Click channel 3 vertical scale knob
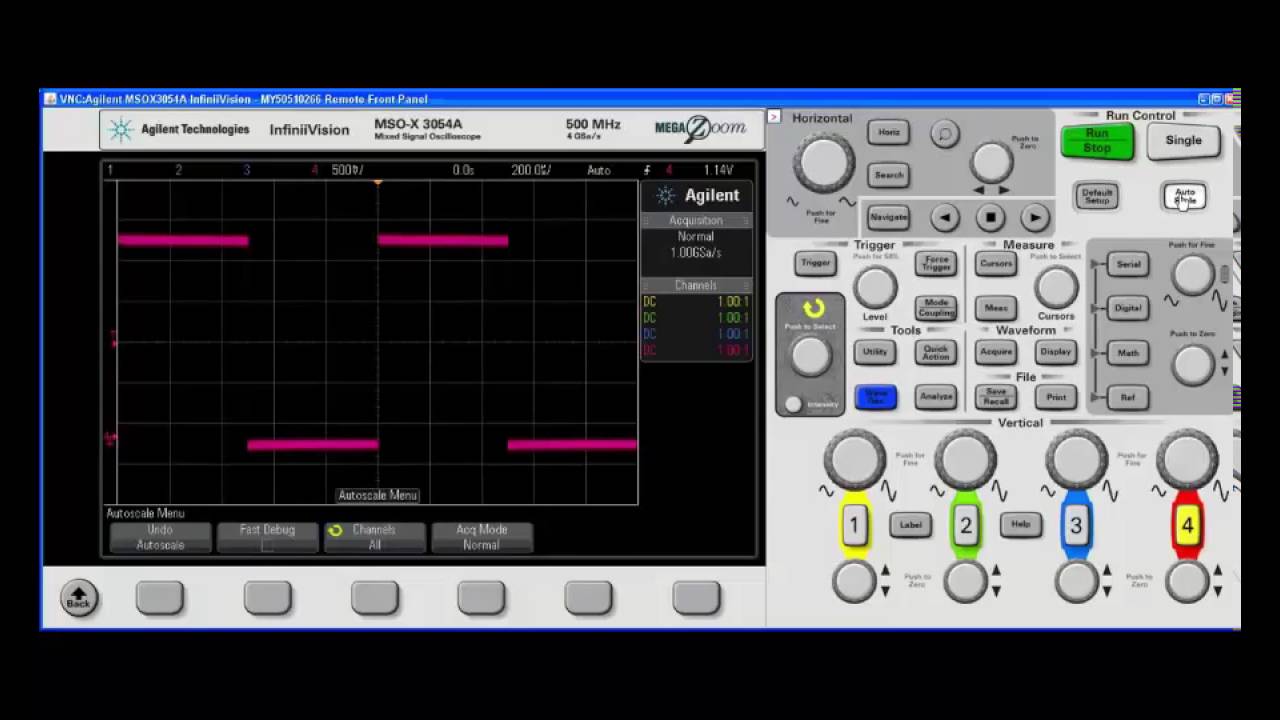This screenshot has width=1280, height=720. click(x=1076, y=461)
